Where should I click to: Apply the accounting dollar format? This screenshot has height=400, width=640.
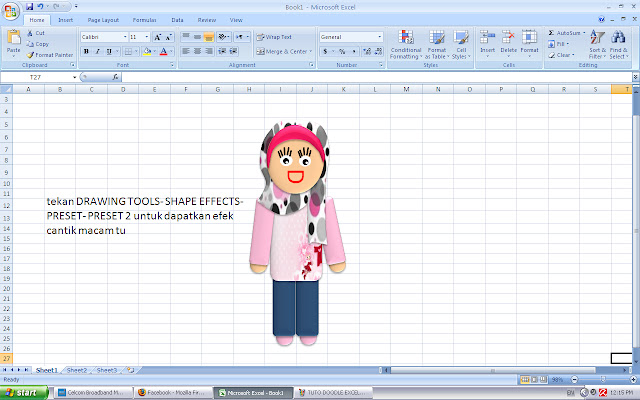pyautogui.click(x=325, y=51)
